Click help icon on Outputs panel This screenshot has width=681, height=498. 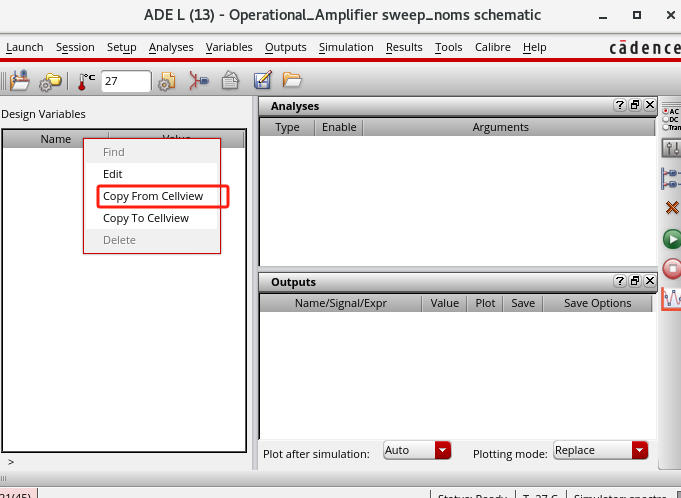(620, 281)
